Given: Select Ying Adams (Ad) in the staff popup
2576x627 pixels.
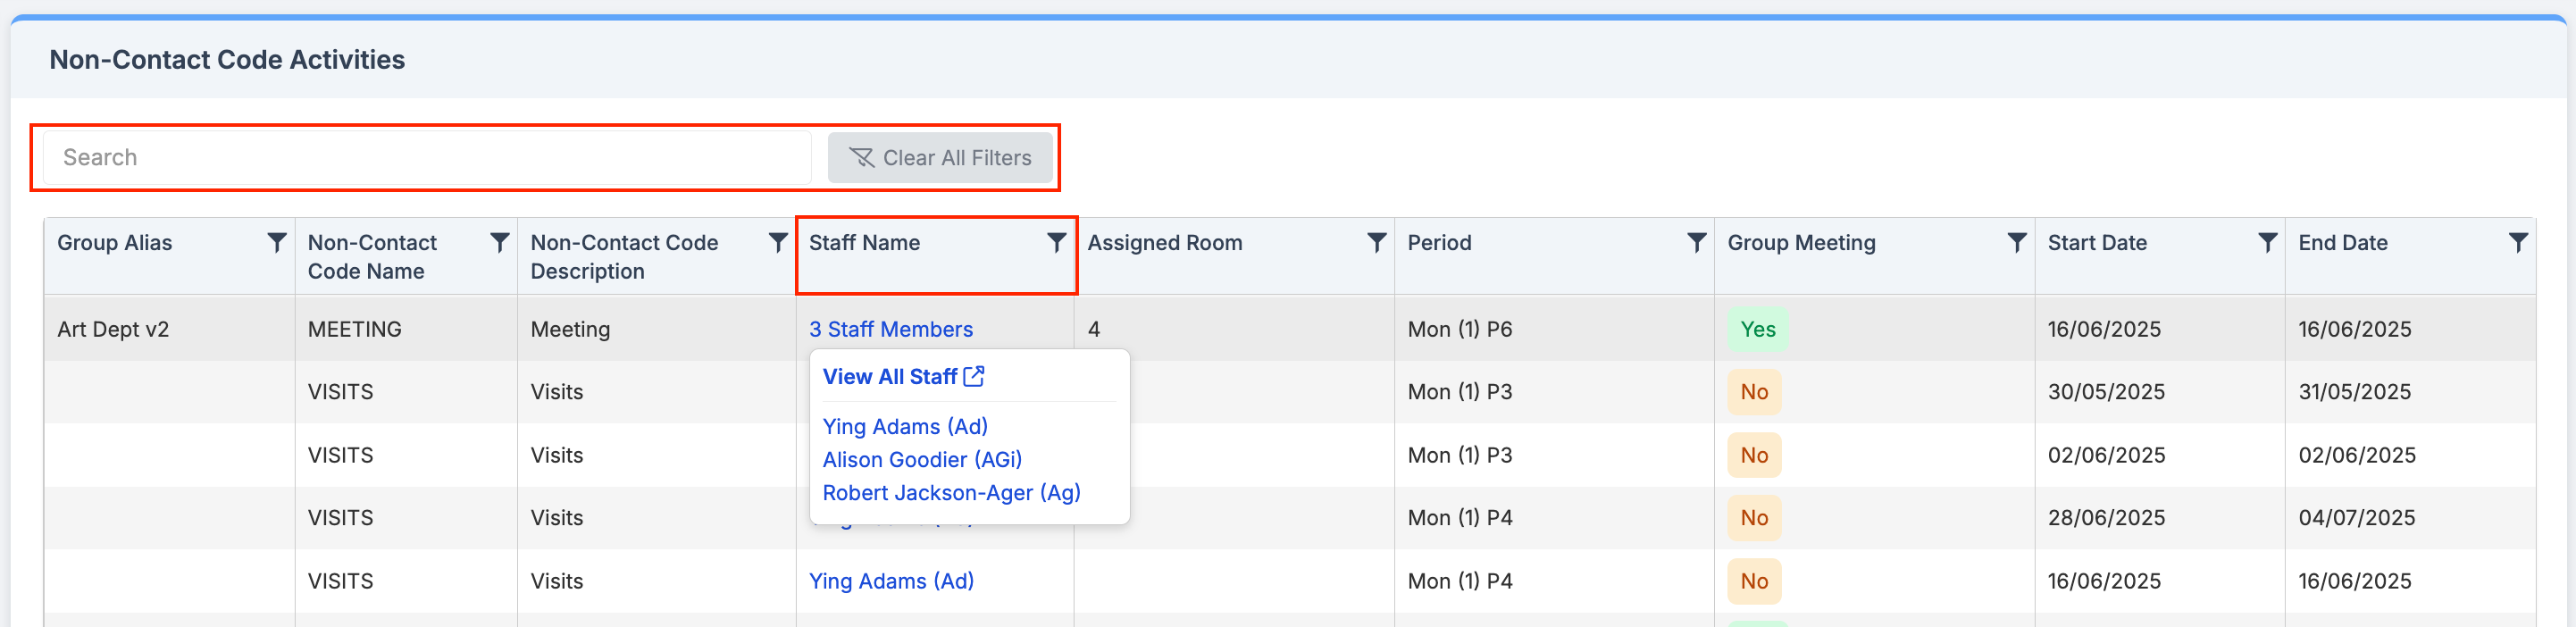Looking at the screenshot, I should point(904,426).
